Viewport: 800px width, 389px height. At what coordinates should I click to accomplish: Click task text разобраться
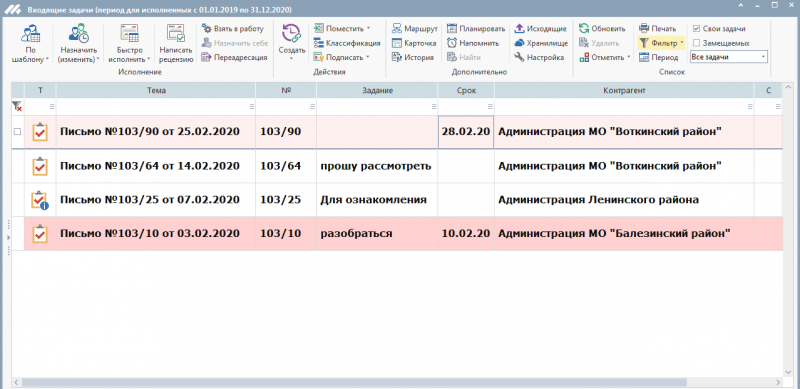[x=356, y=234]
